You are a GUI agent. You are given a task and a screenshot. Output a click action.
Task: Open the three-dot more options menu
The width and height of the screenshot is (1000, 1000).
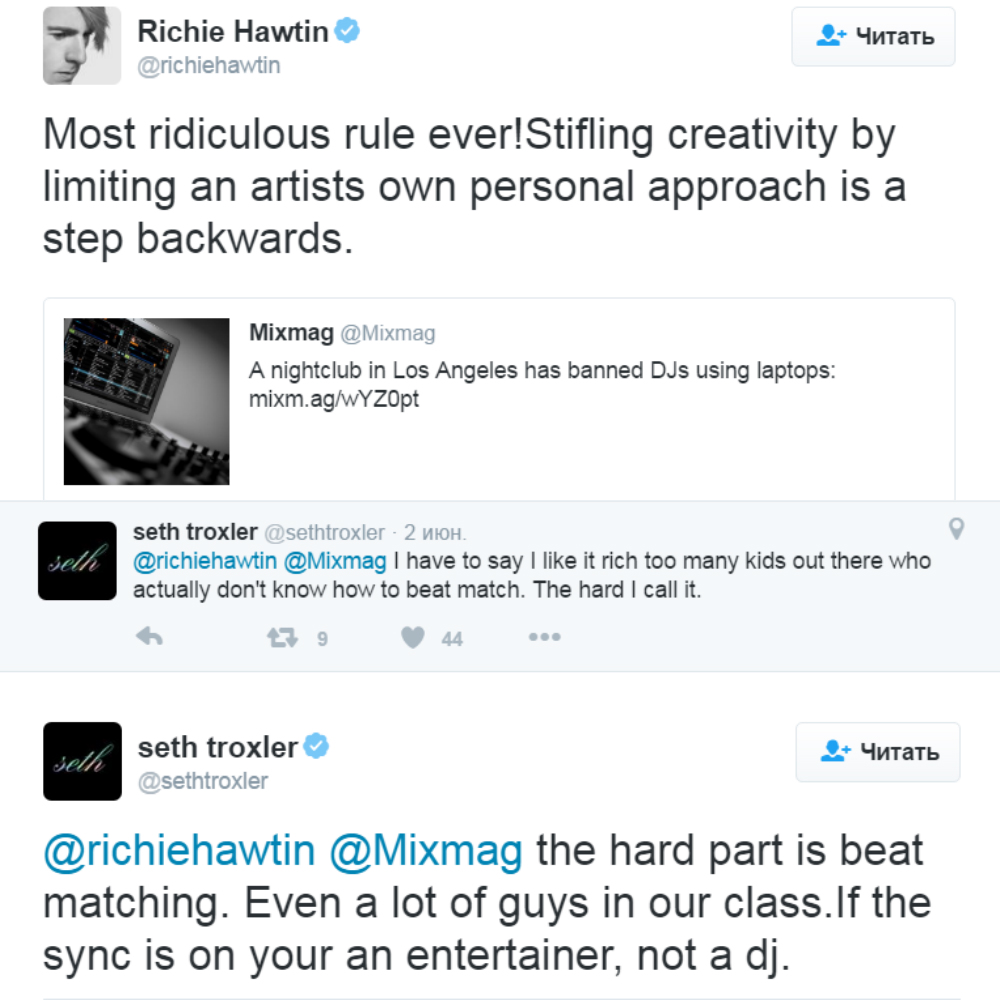(544, 637)
